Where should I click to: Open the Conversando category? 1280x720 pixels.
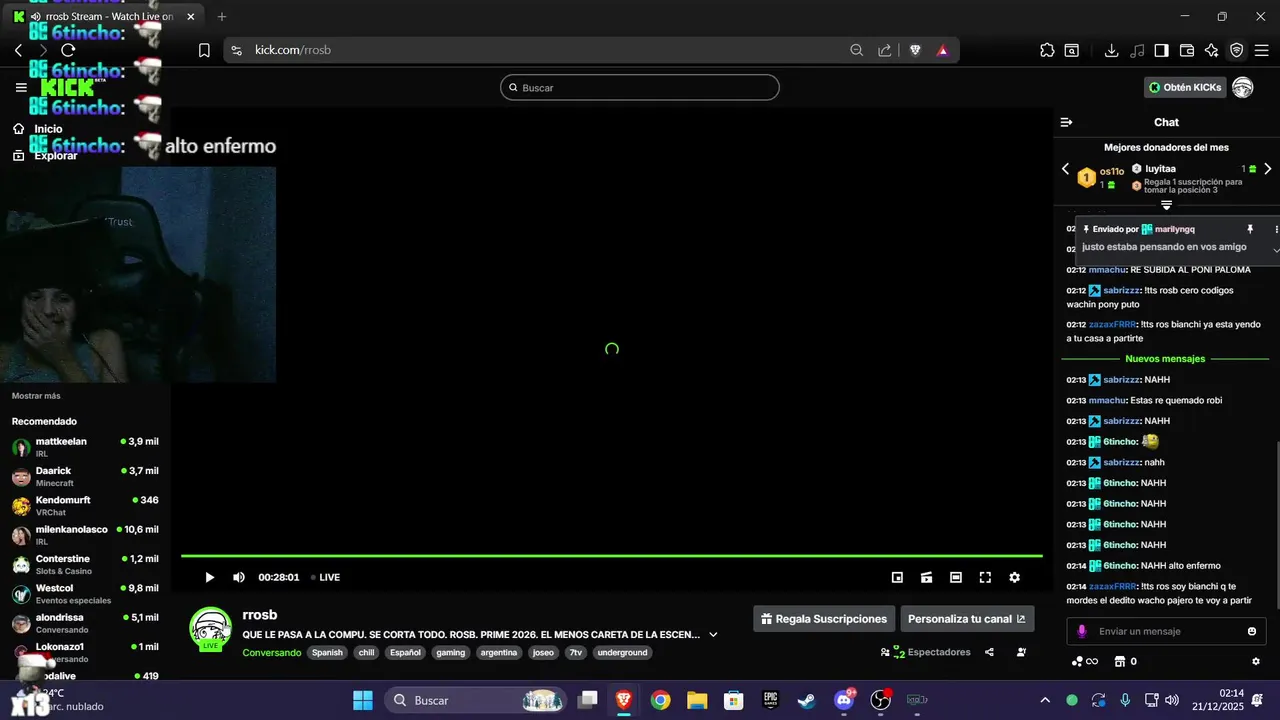tap(271, 652)
